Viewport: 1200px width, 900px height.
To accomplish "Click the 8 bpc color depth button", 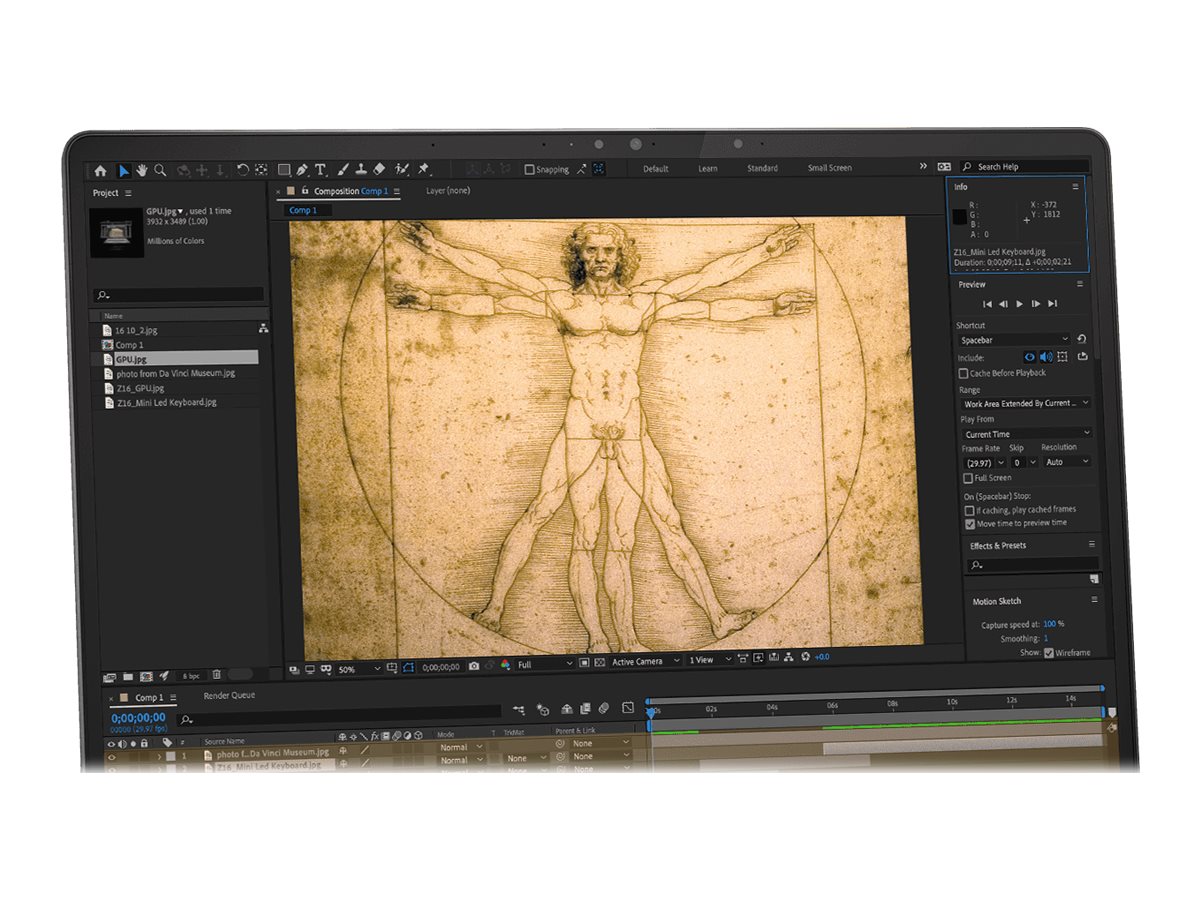I will coord(190,676).
